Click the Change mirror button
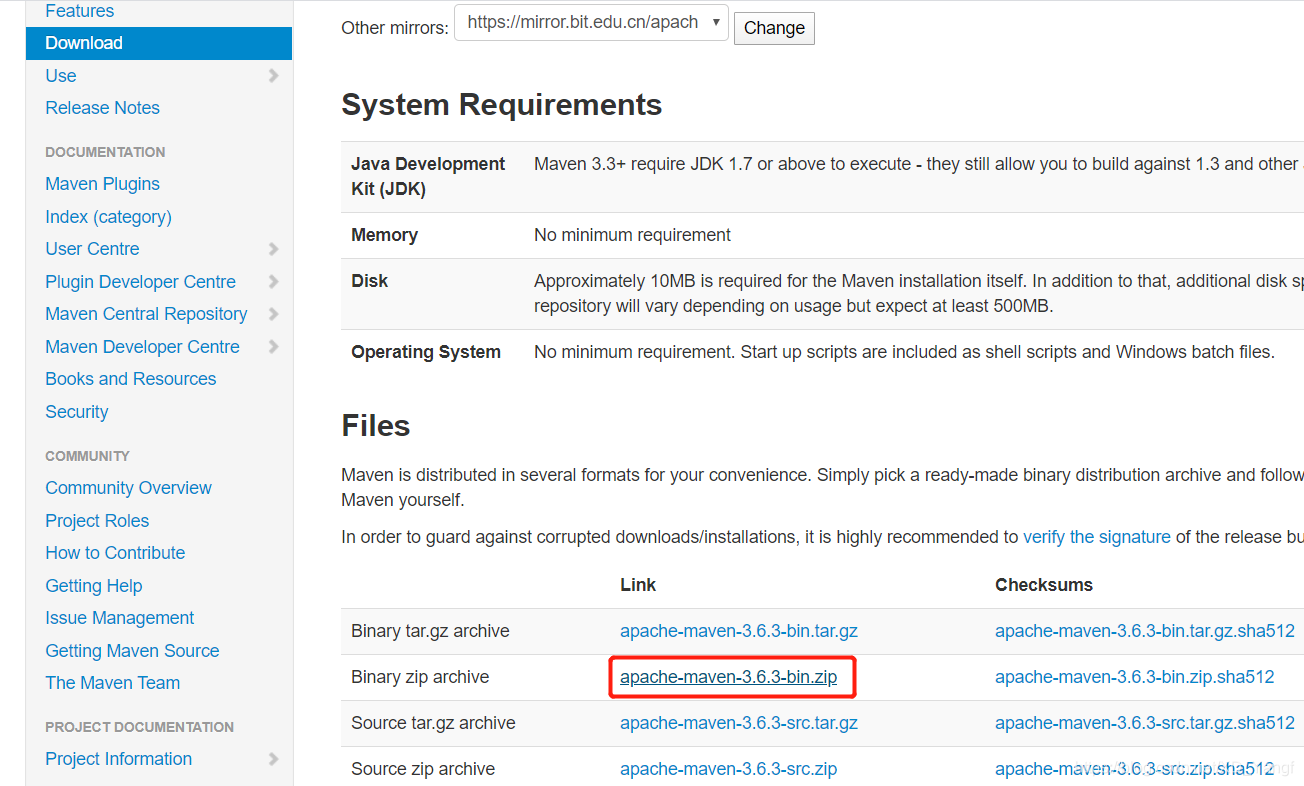Image resolution: width=1304 pixels, height=786 pixels. coord(774,28)
